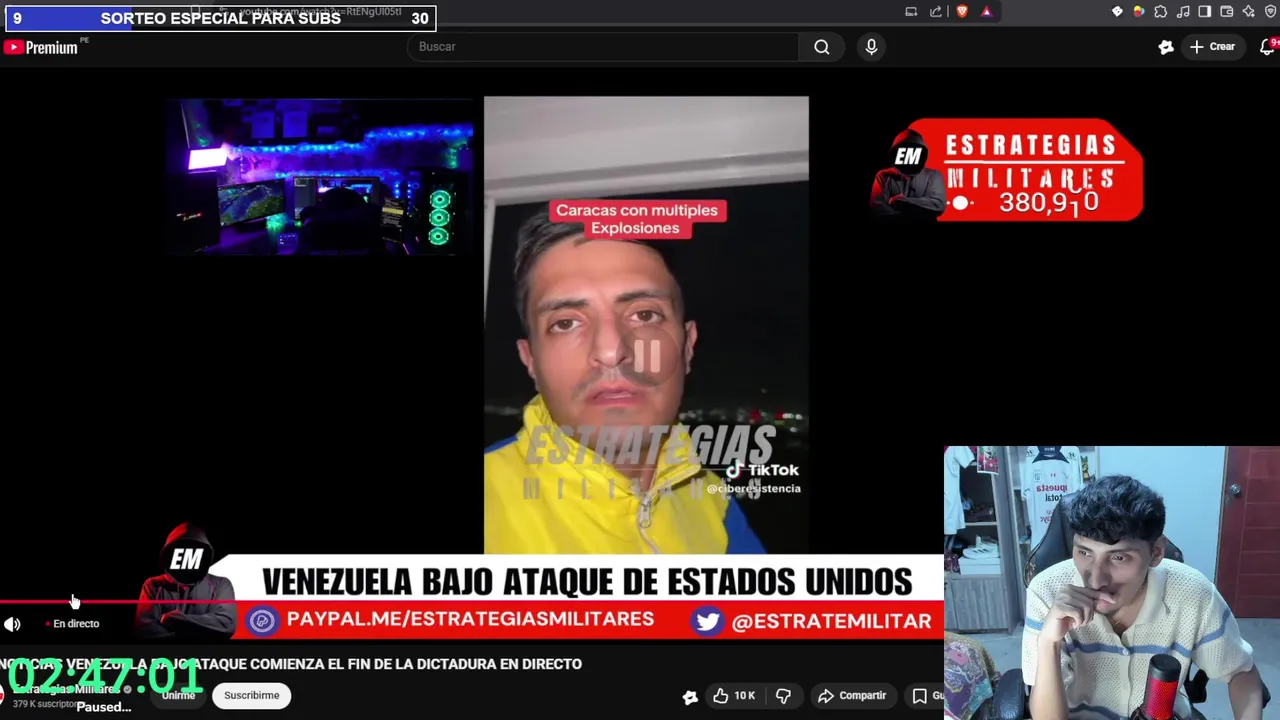
Task: Click the @ESTRATEMILITAR handle text
Action: point(831,621)
